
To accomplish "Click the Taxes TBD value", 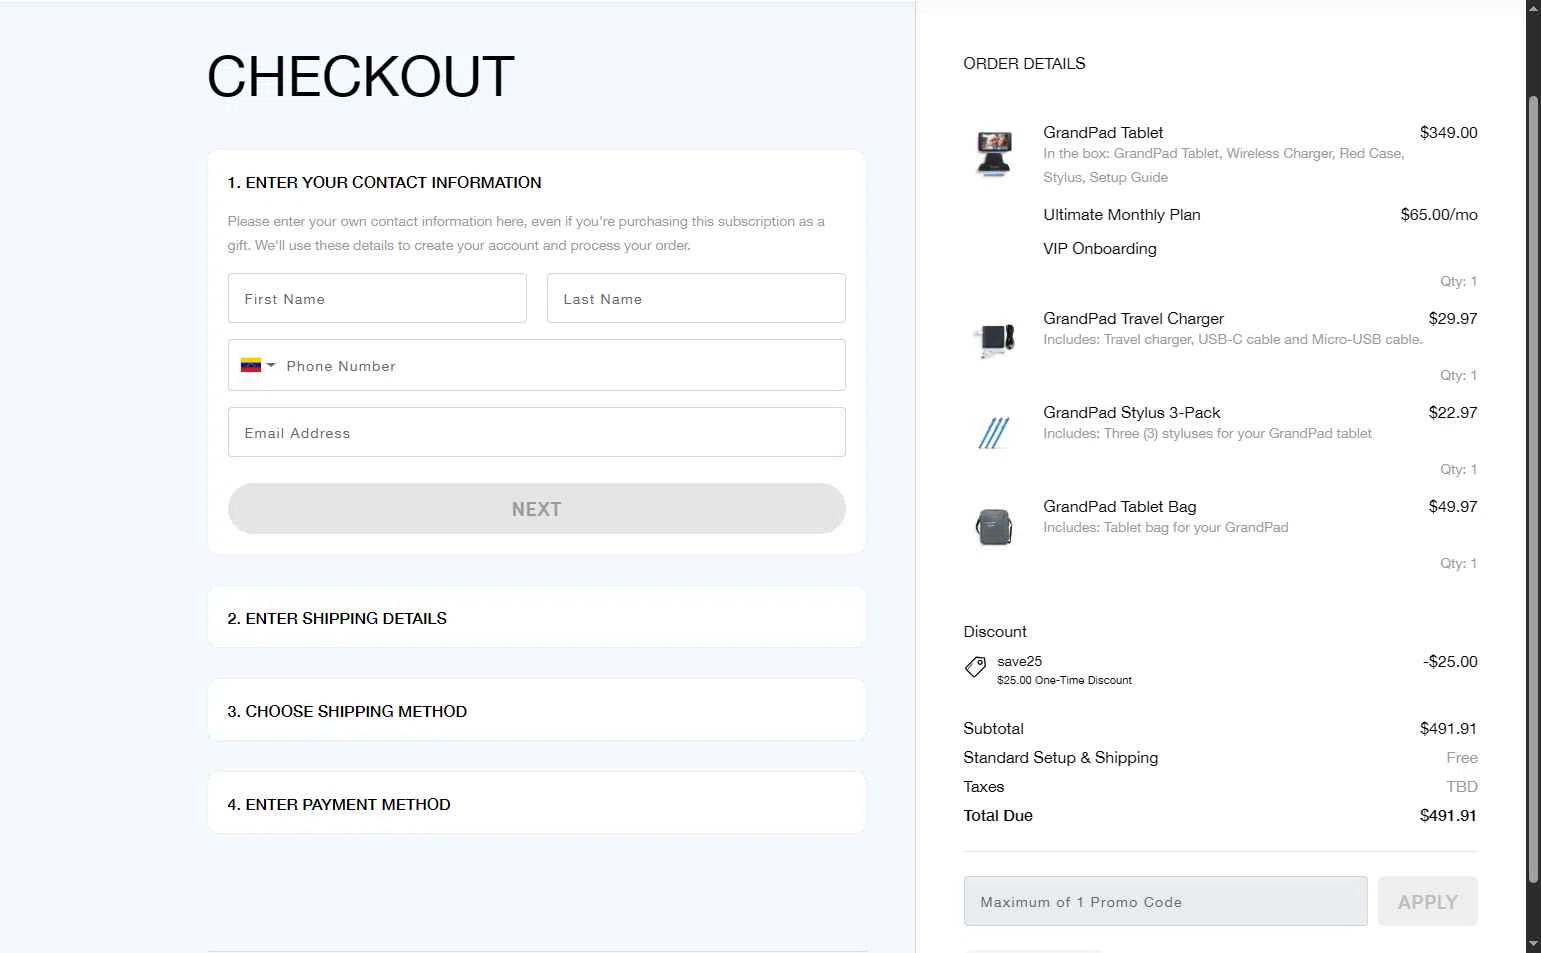I will pos(1462,786).
